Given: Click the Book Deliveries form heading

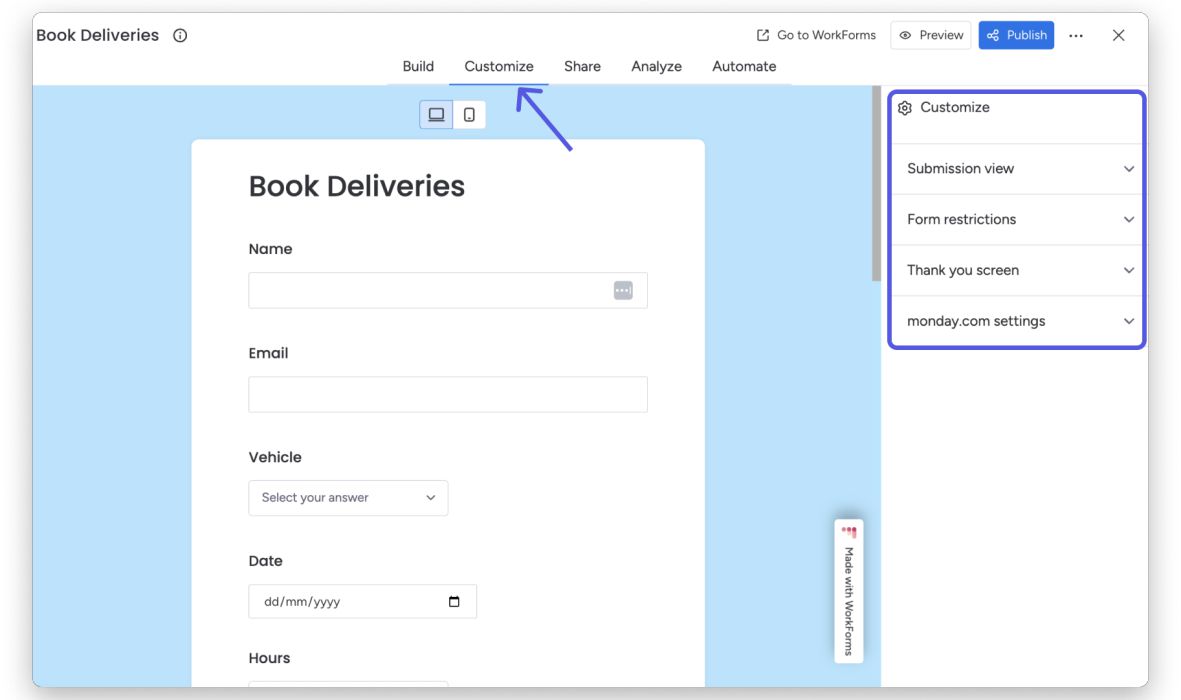Looking at the screenshot, I should 357,186.
